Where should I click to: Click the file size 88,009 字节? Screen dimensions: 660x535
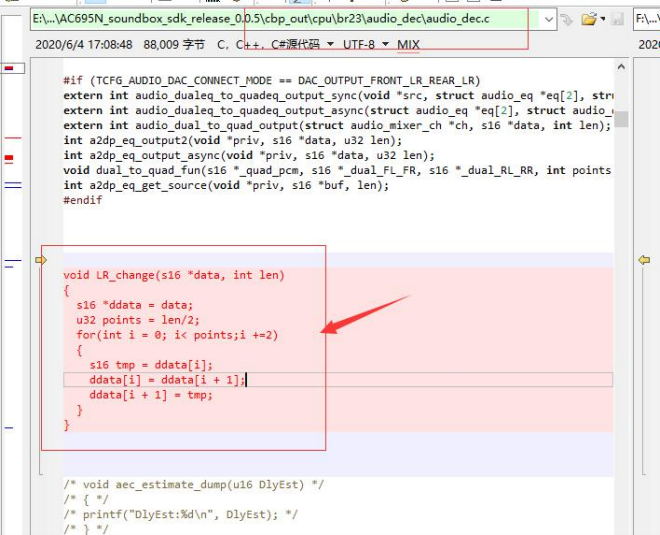(174, 45)
